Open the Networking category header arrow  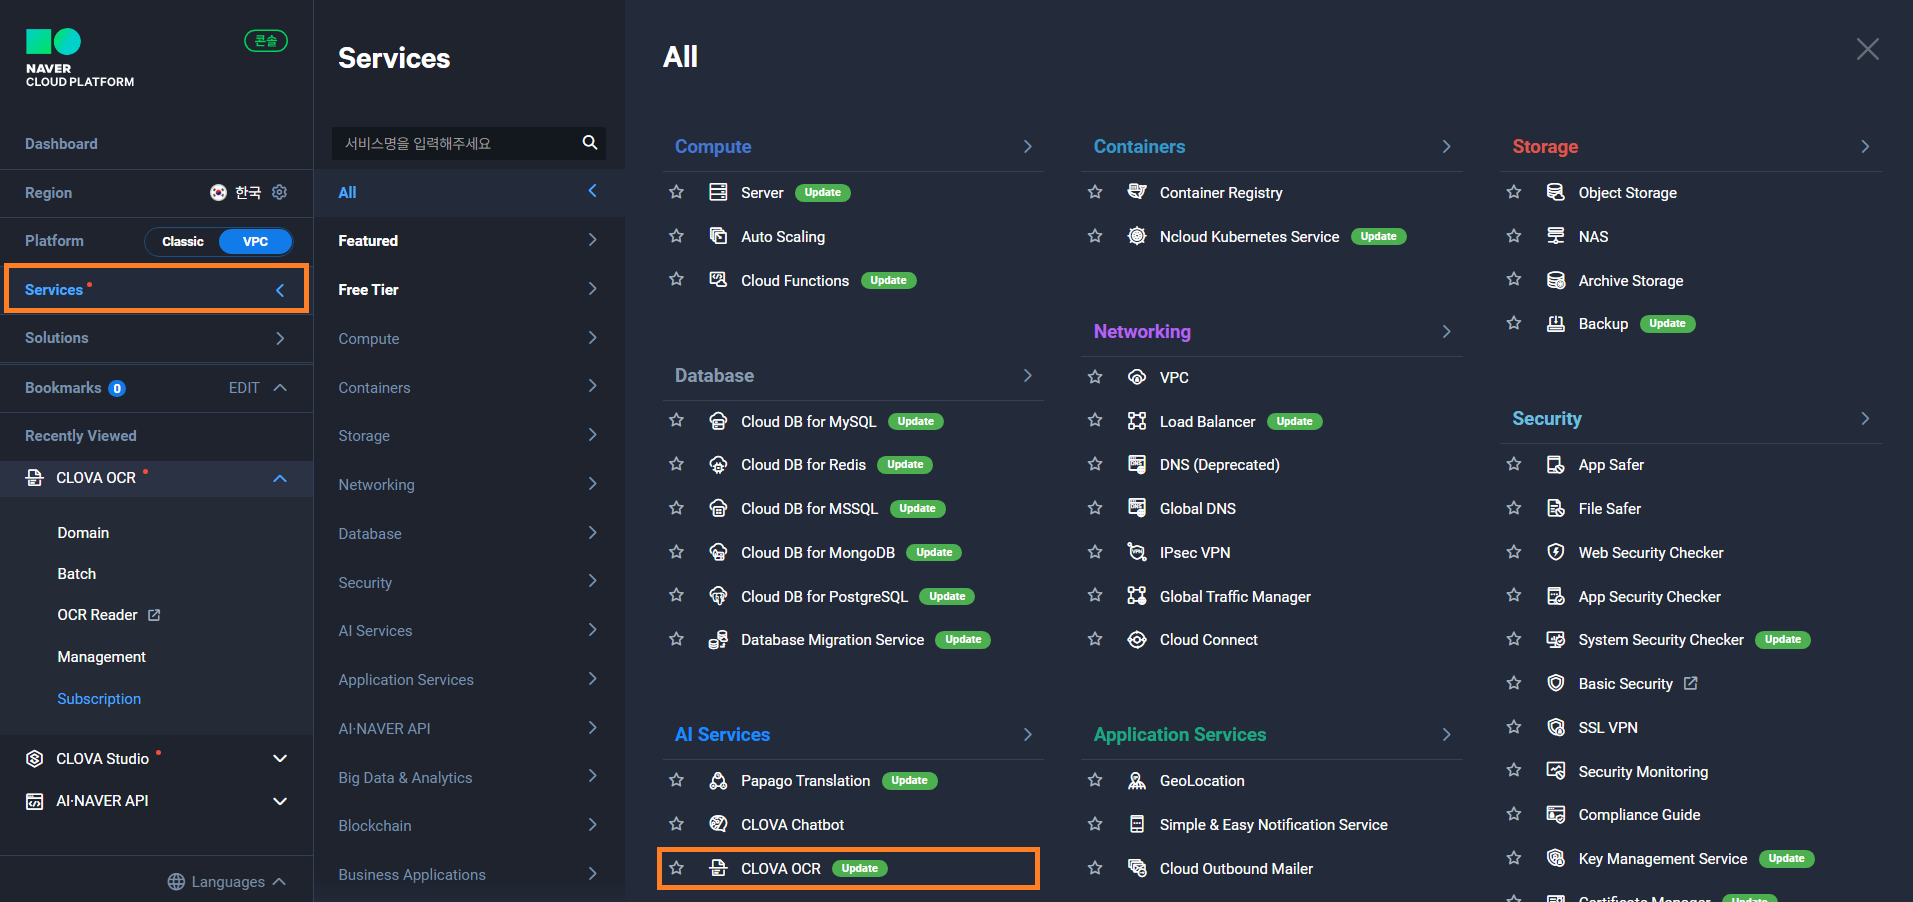[x=1446, y=331]
